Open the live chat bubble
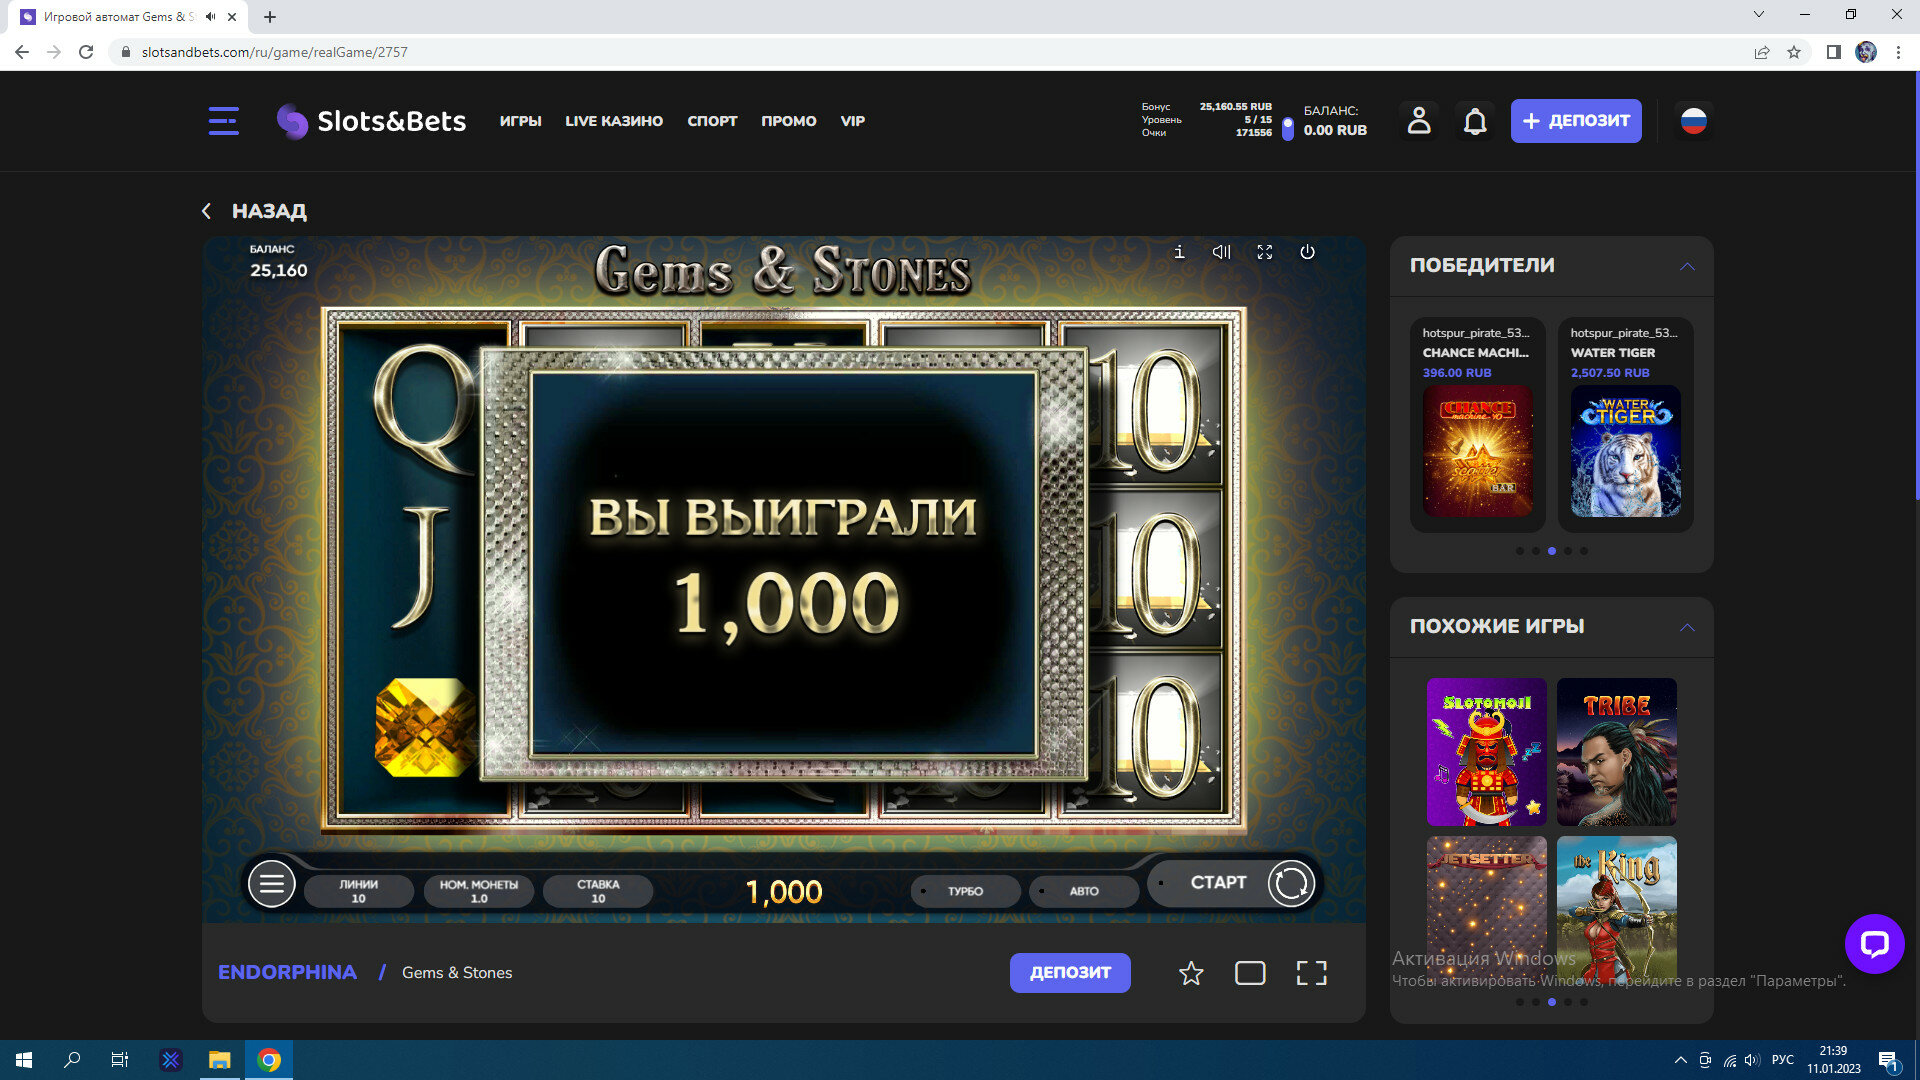This screenshot has height=1080, width=1920. tap(1874, 944)
